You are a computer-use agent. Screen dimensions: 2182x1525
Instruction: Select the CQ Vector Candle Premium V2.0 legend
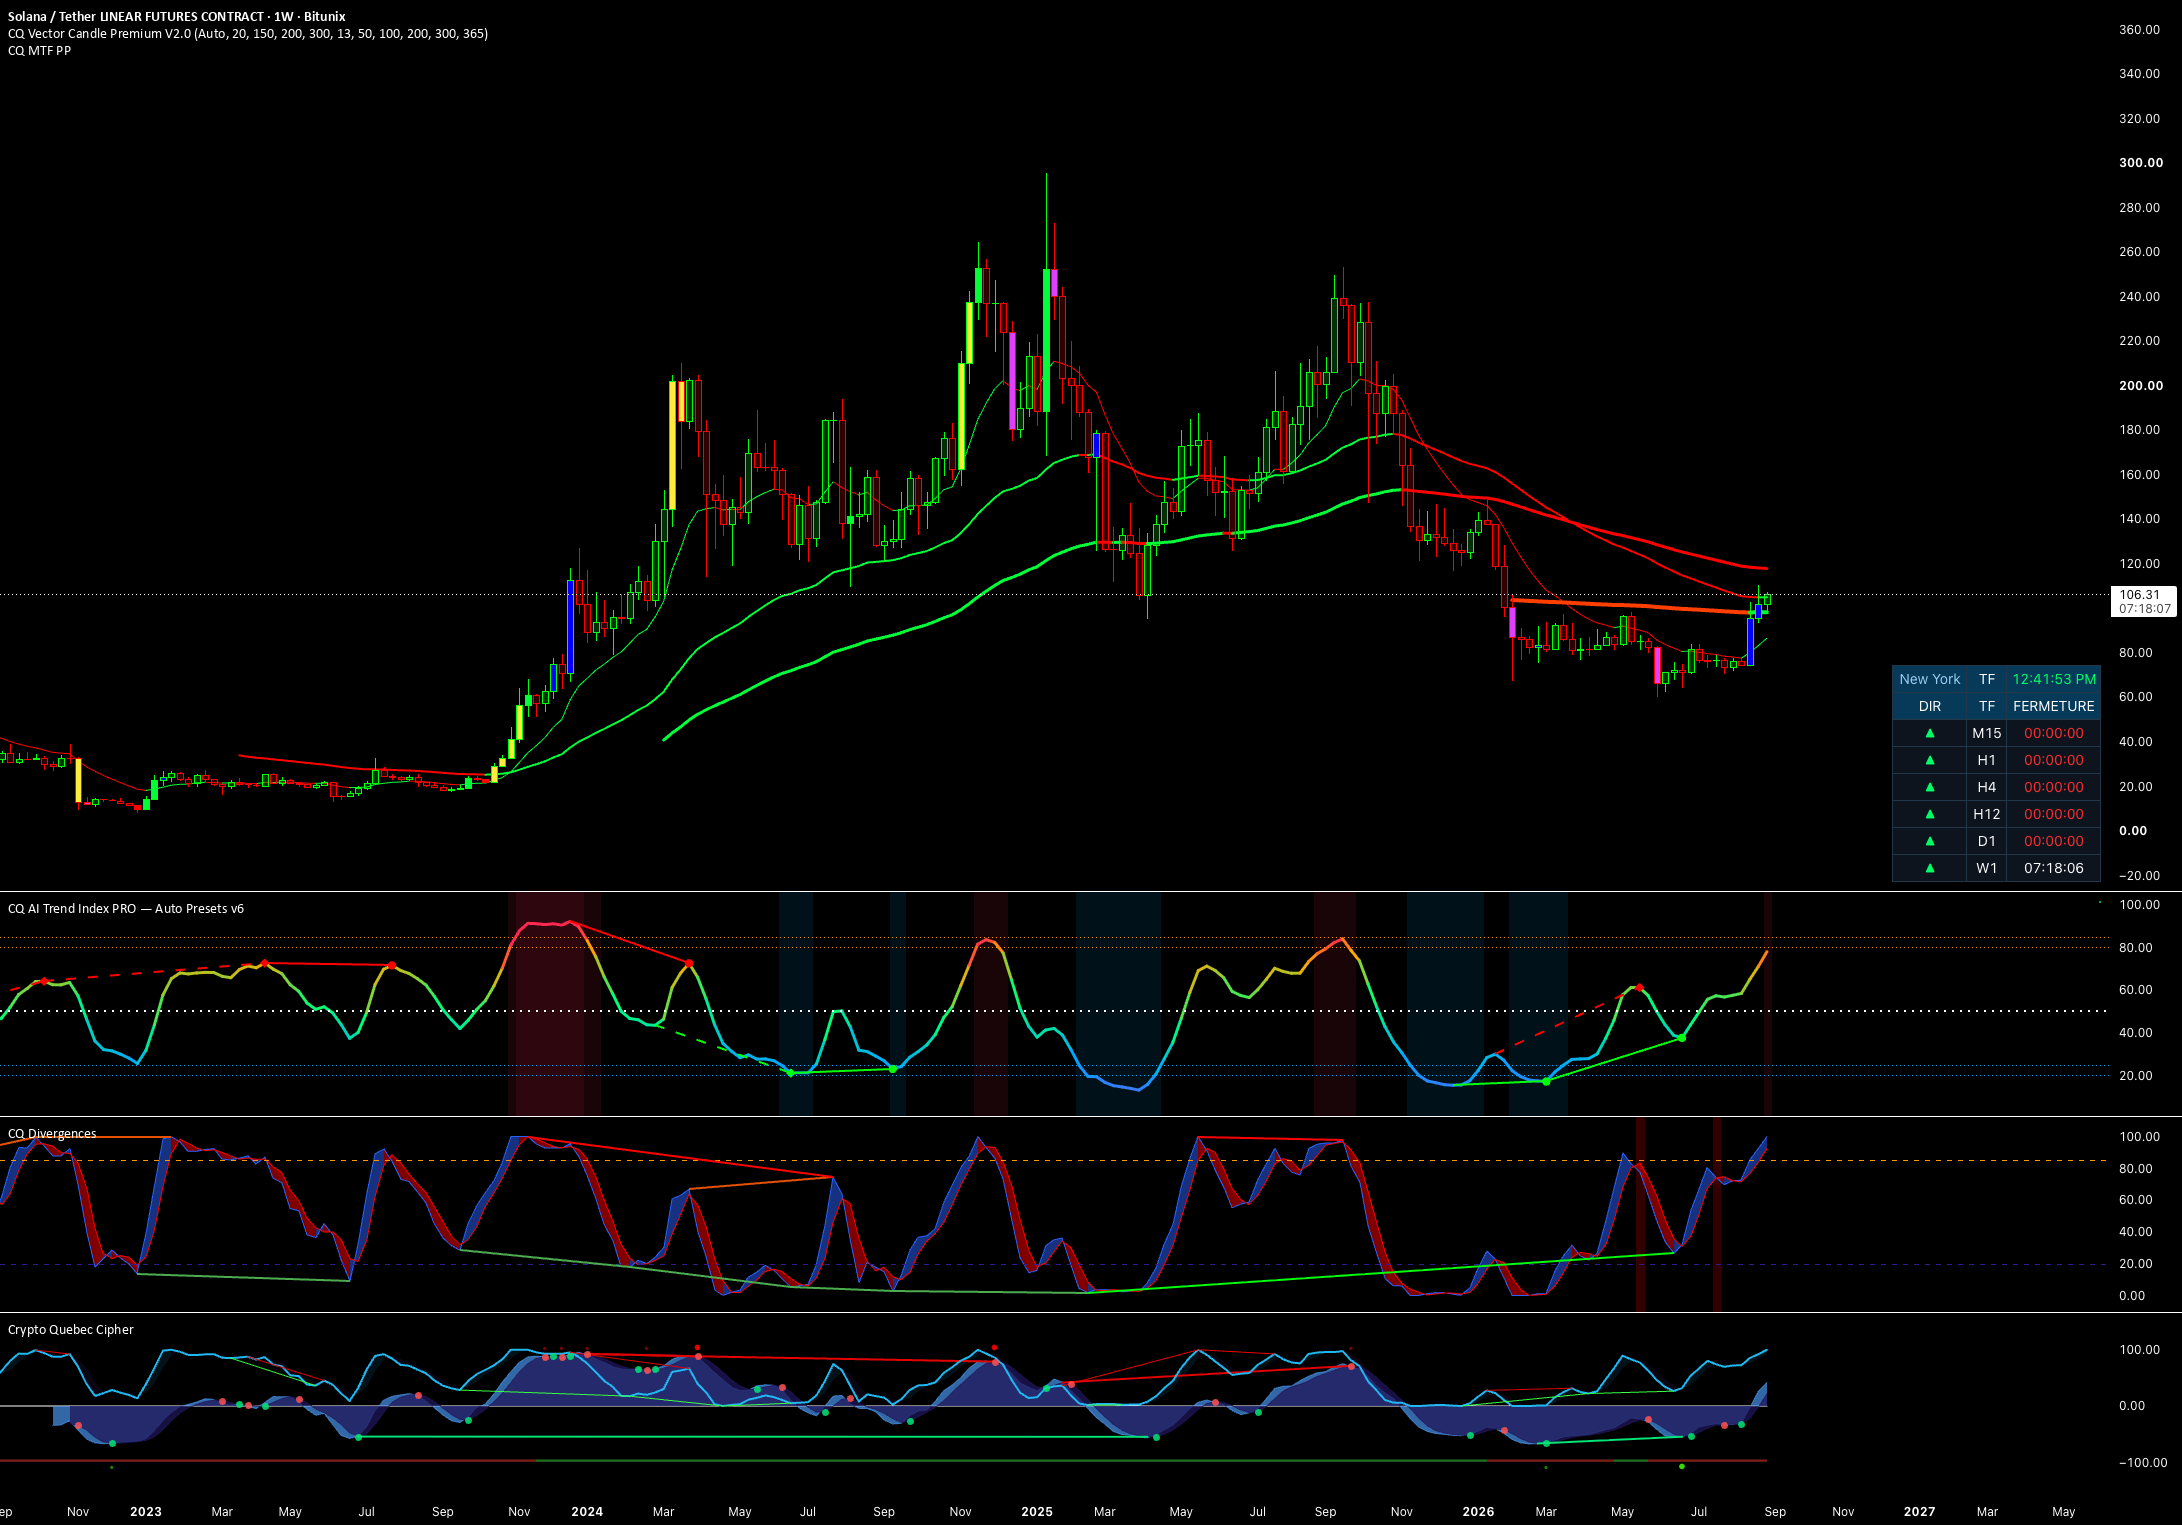click(248, 33)
